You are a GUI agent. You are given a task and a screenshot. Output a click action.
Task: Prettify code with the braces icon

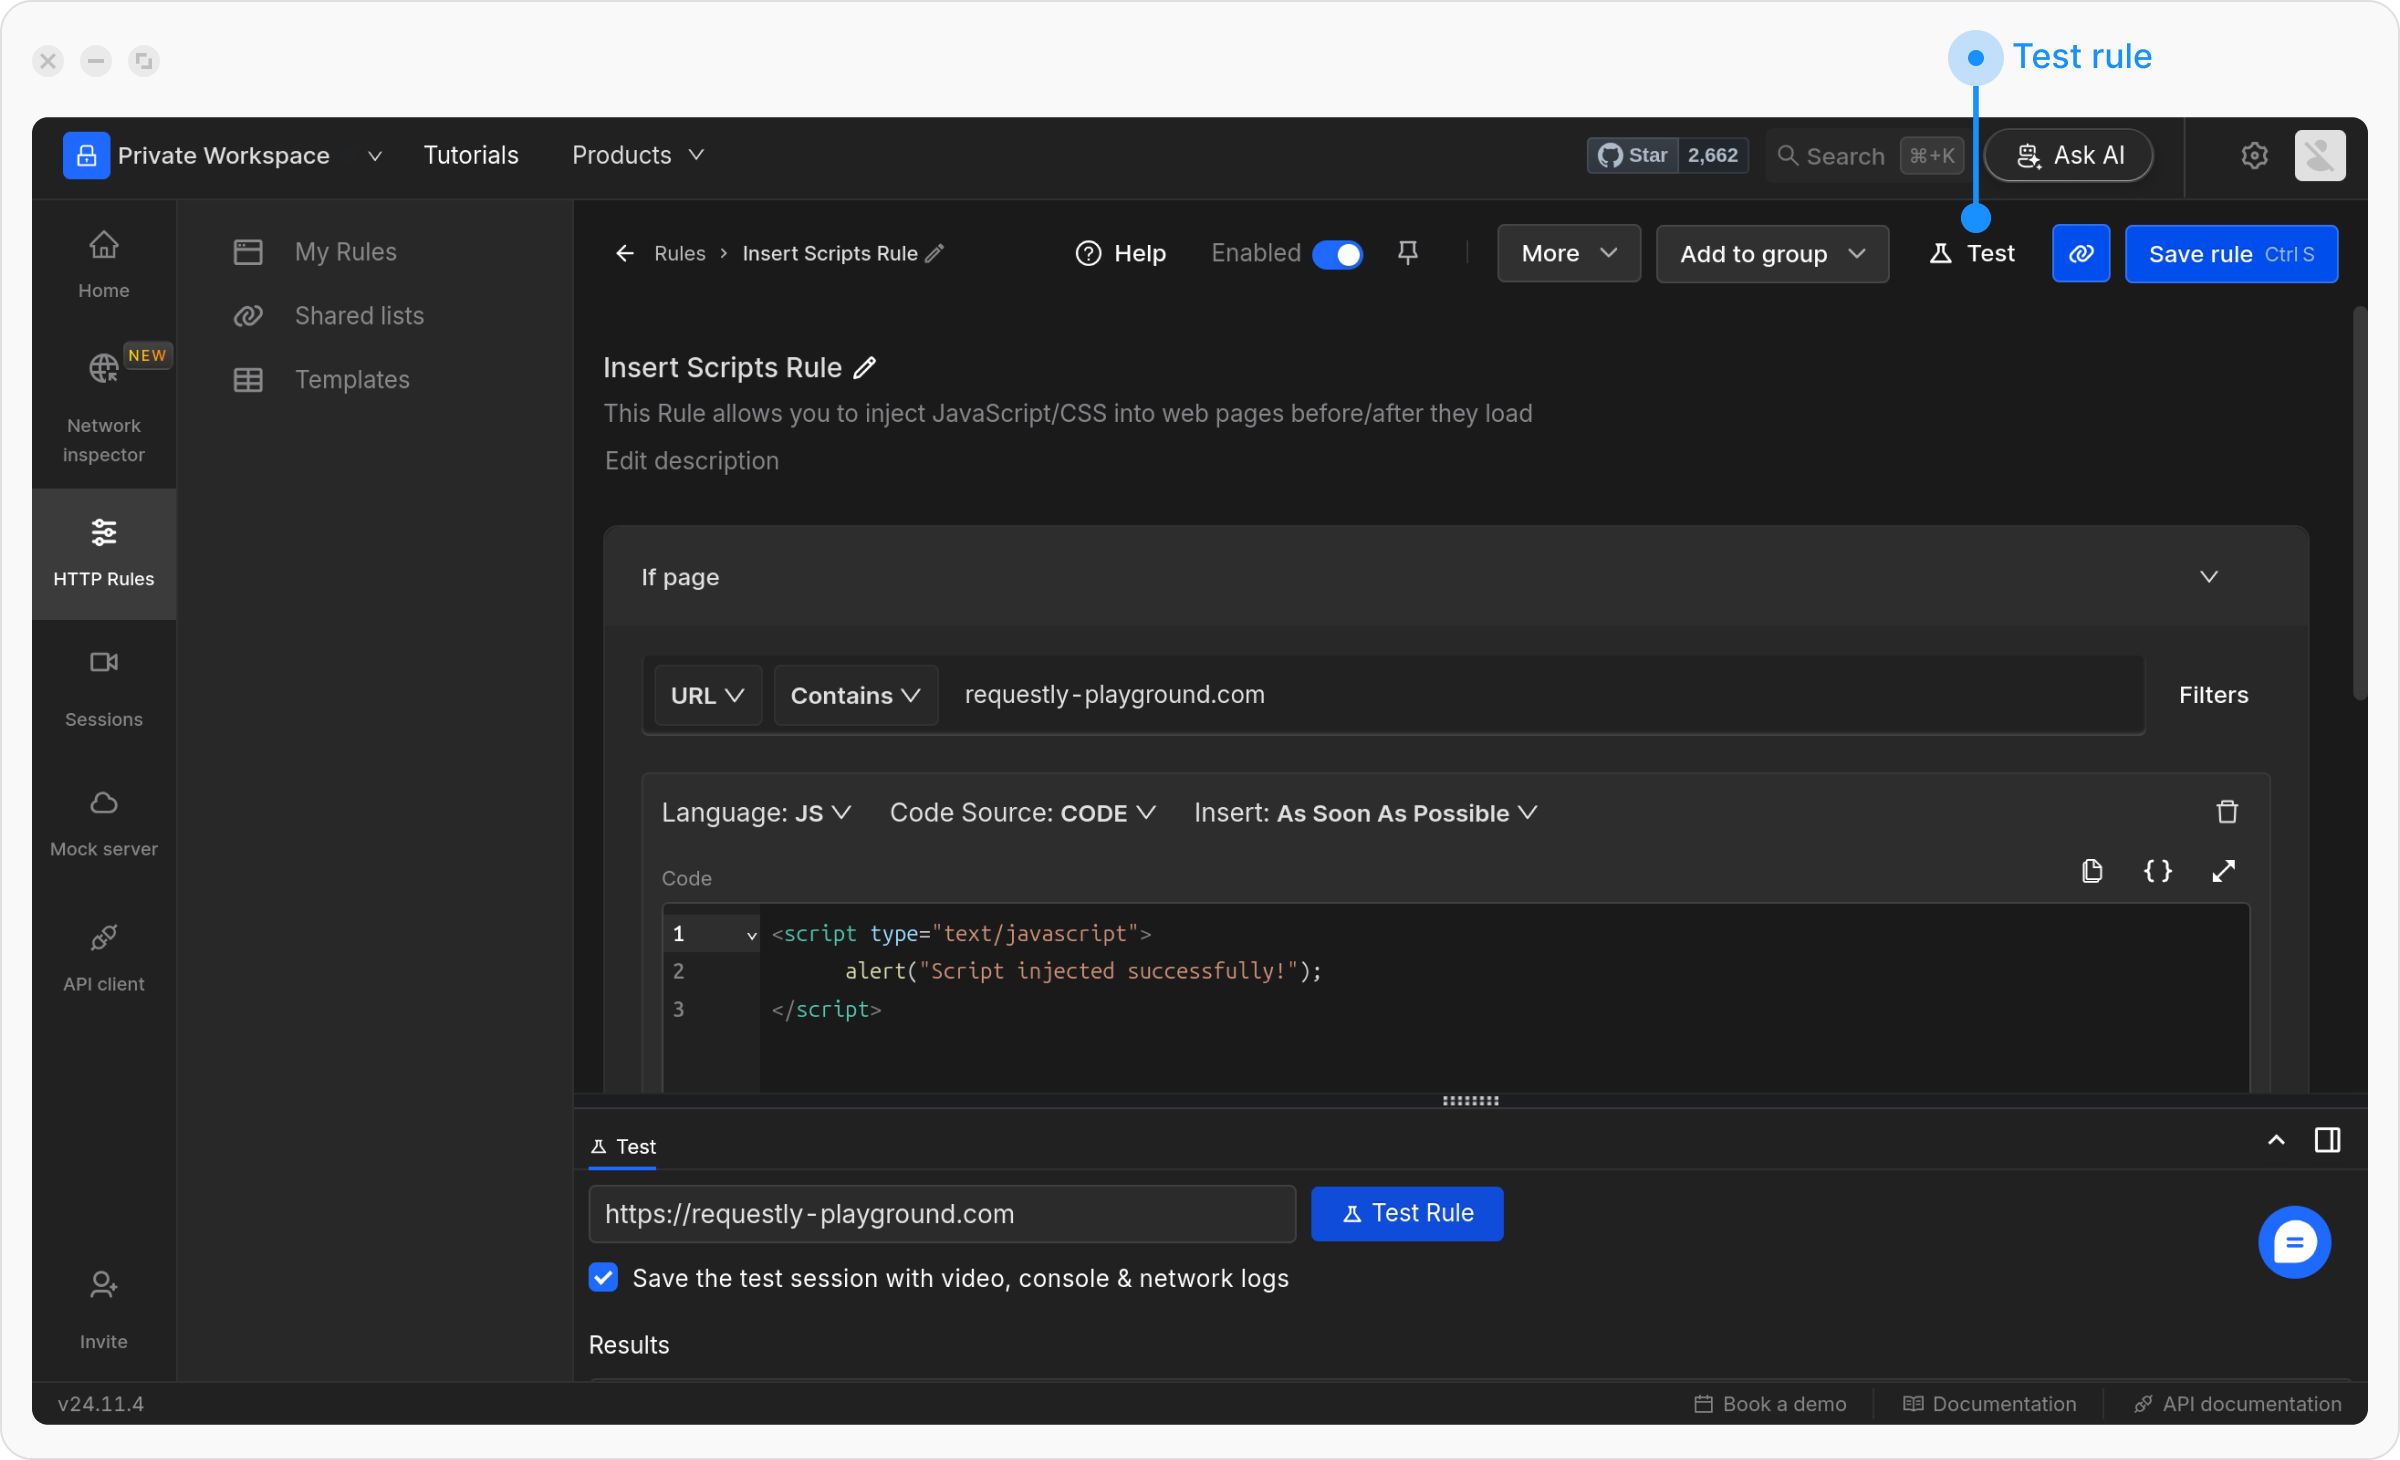[2158, 871]
